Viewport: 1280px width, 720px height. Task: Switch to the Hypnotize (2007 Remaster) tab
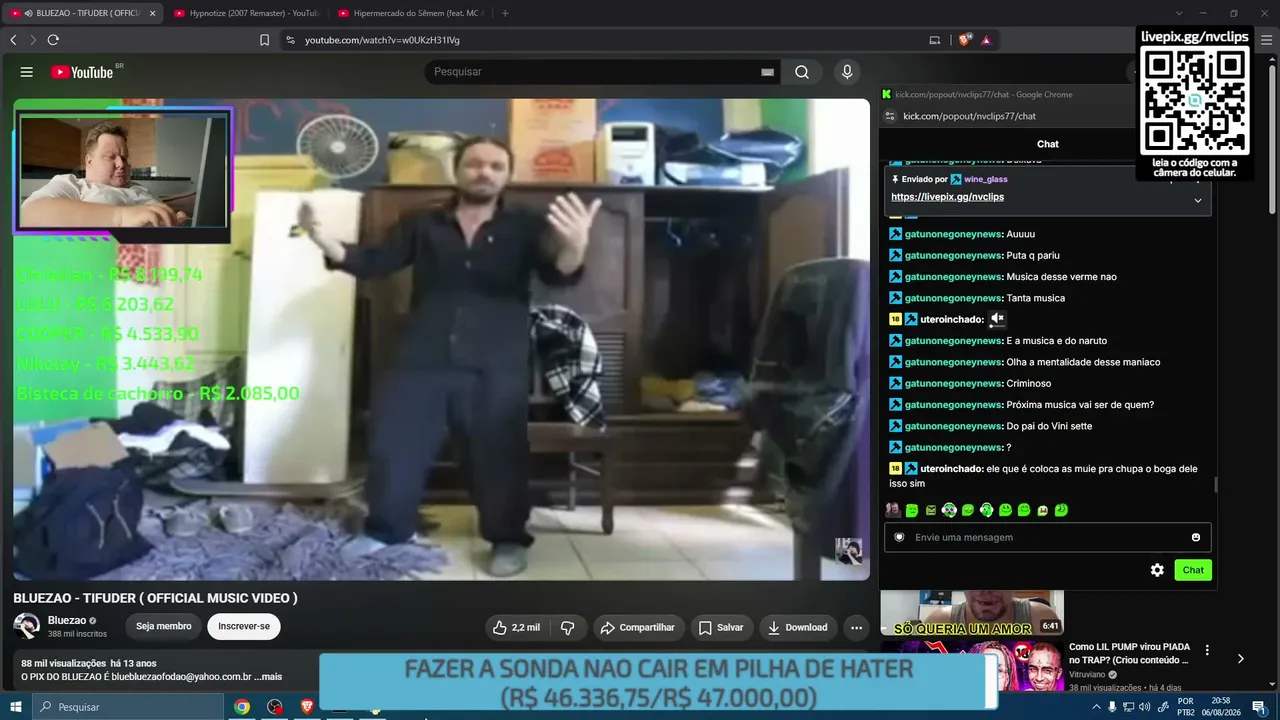tap(245, 13)
